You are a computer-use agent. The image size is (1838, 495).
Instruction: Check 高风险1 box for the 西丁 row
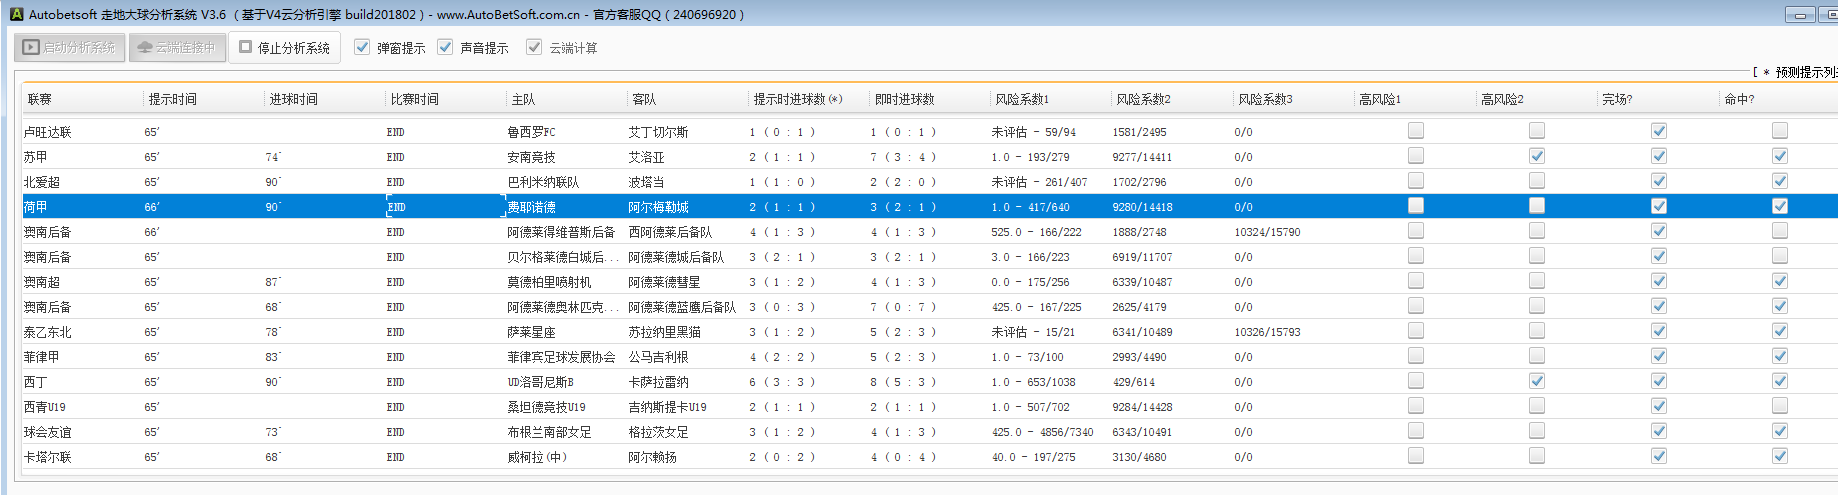click(x=1416, y=381)
